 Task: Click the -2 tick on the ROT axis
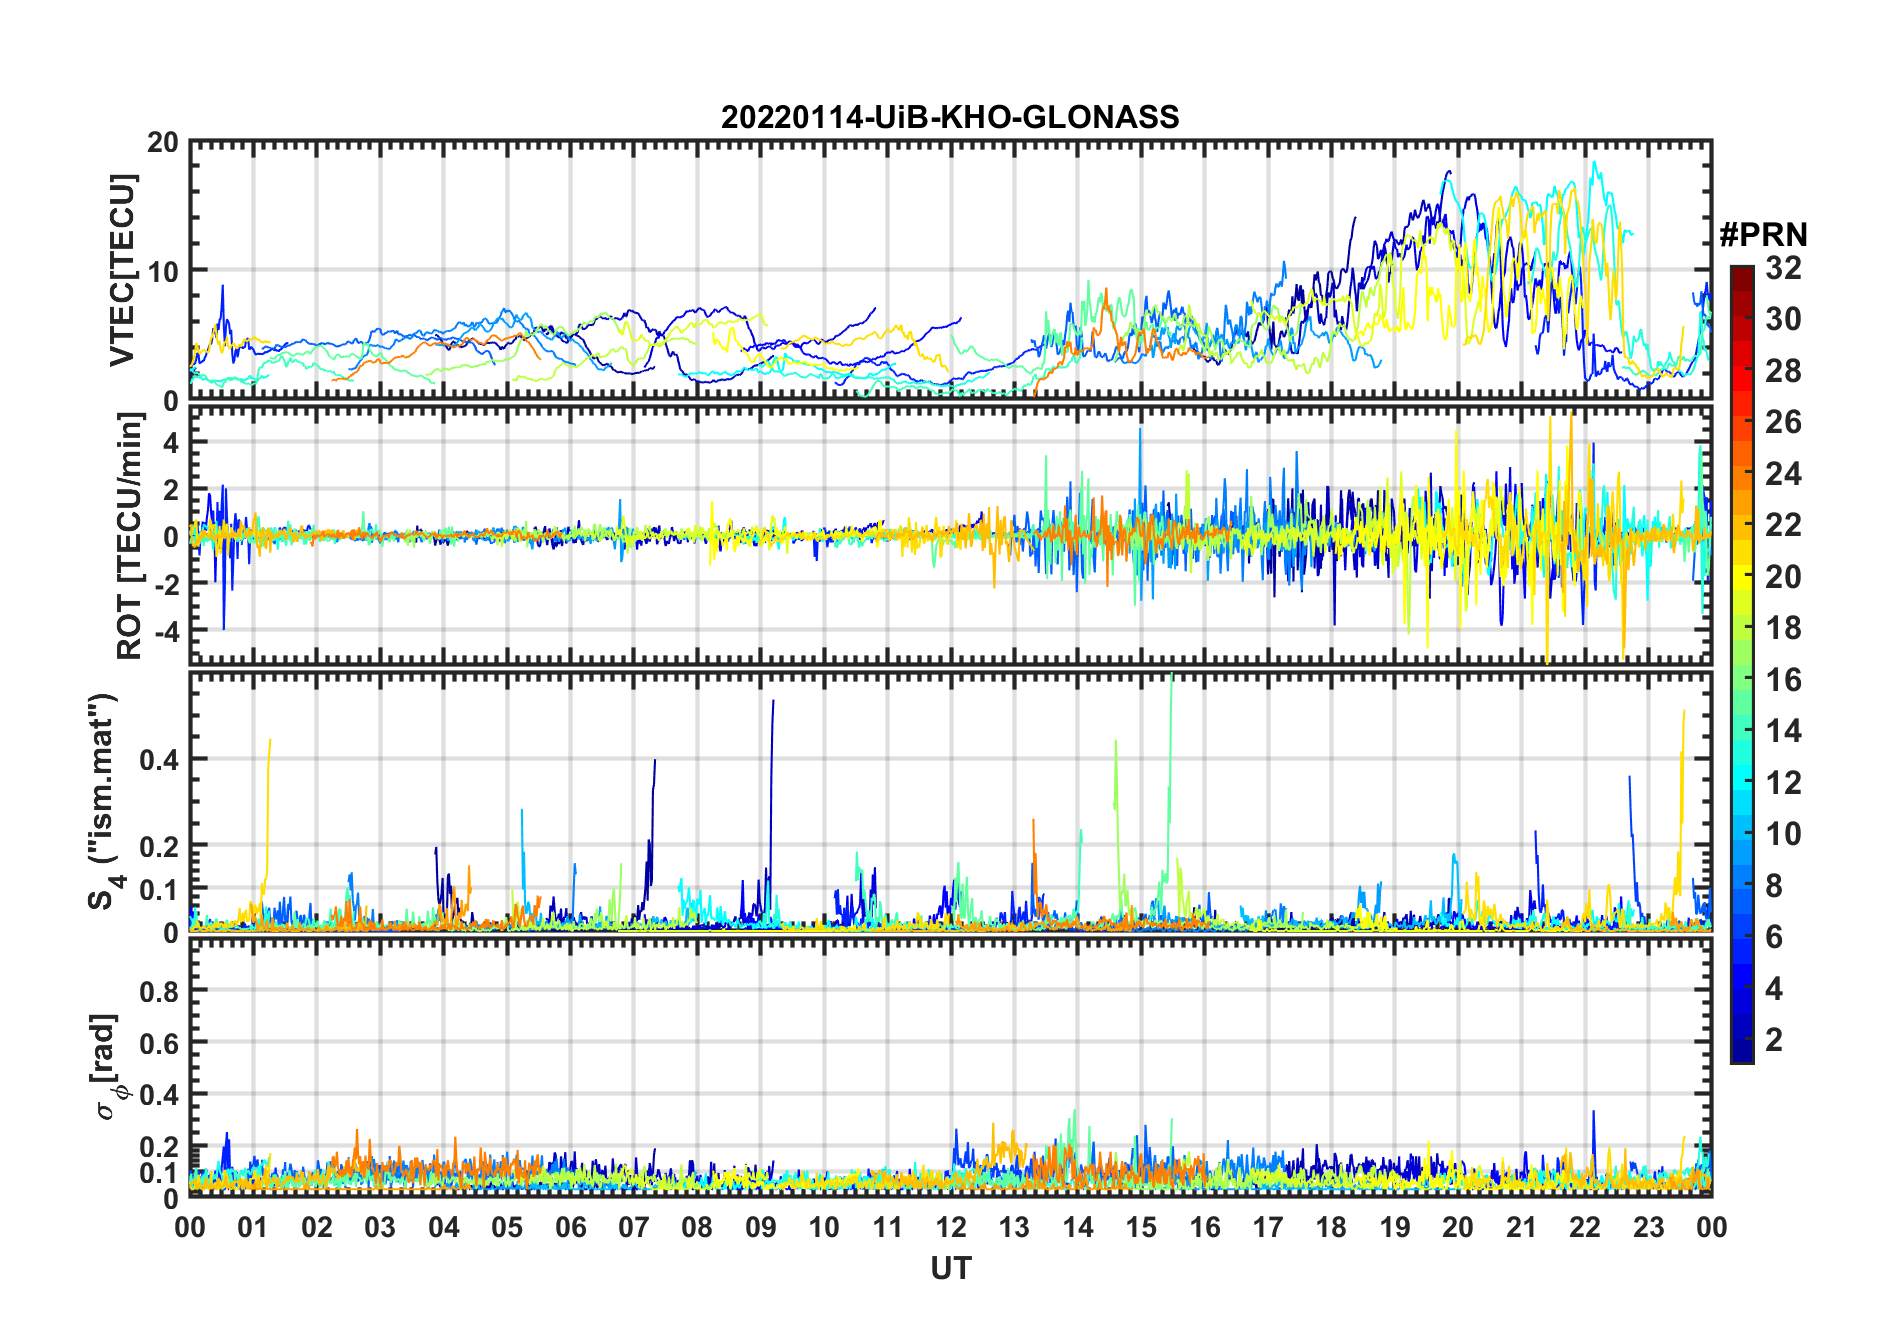point(166,585)
